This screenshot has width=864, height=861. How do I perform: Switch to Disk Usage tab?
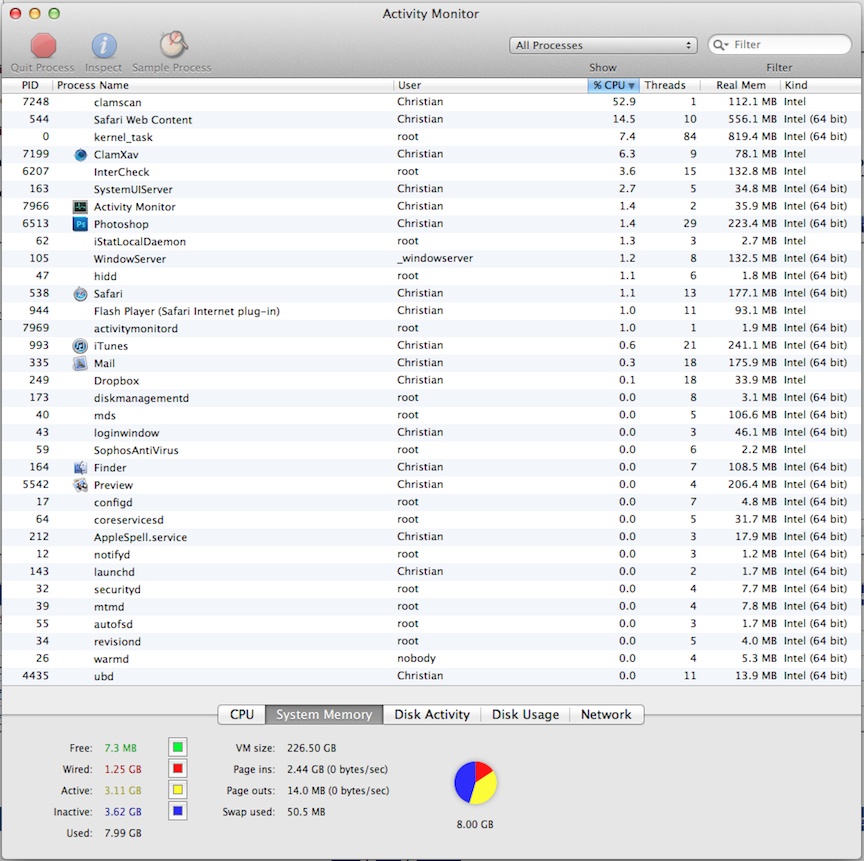[x=525, y=714]
